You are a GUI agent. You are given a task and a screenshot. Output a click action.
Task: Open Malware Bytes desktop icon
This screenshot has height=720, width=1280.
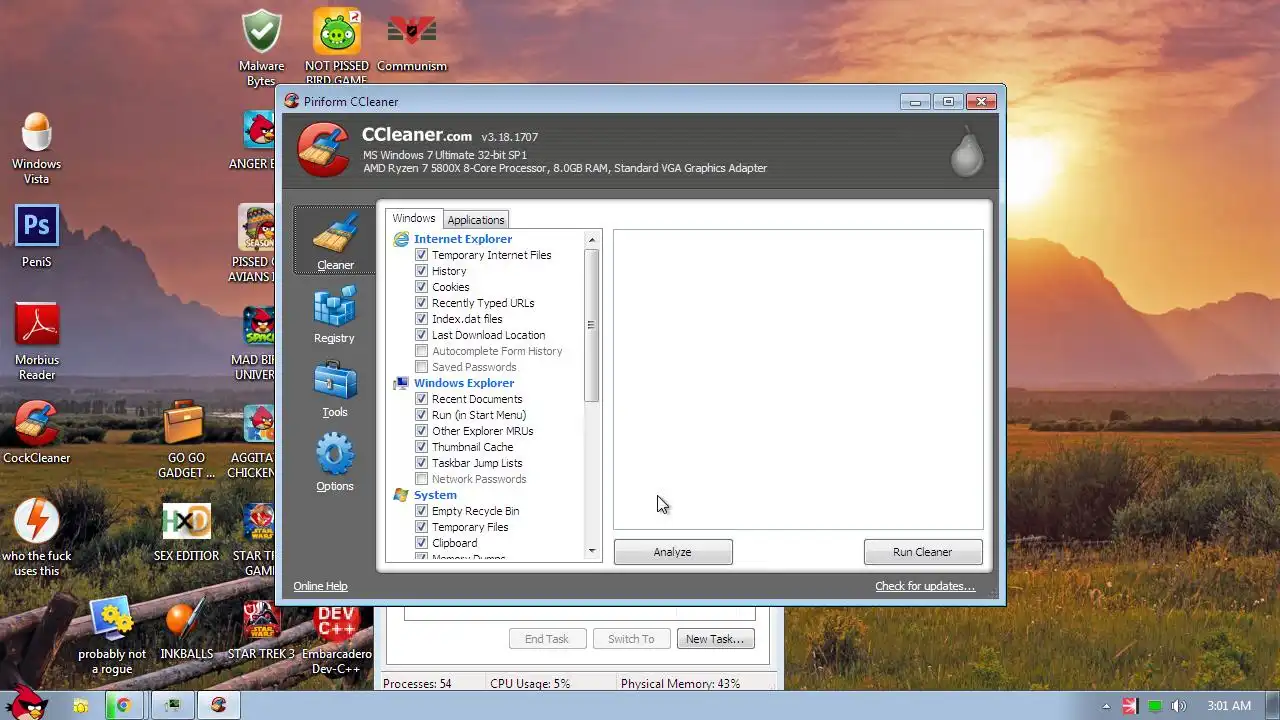tap(261, 48)
